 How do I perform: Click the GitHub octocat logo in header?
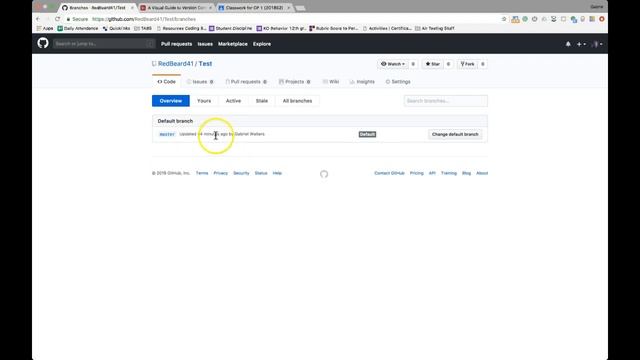(43, 43)
